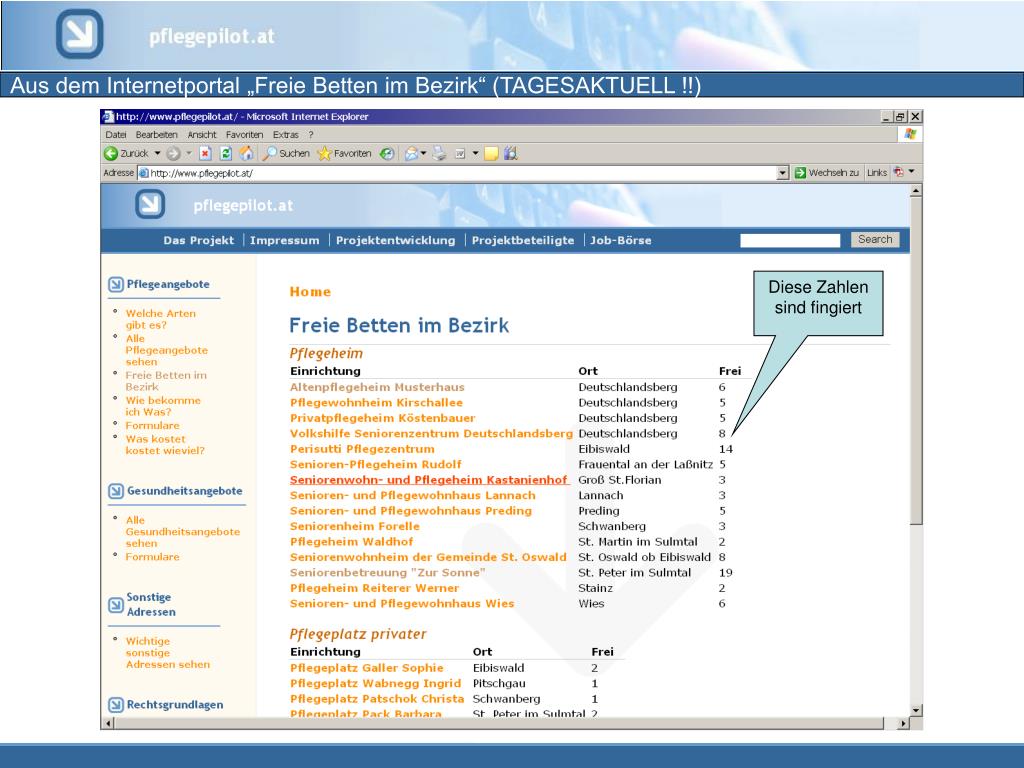The width and height of the screenshot is (1024, 768).
Task: Open the Bearbeiten menu
Action: point(157,135)
